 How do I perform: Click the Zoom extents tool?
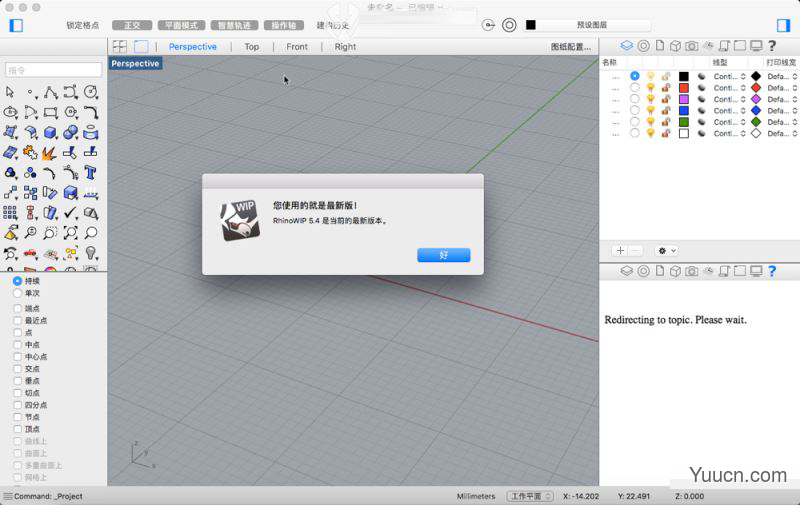click(x=71, y=233)
